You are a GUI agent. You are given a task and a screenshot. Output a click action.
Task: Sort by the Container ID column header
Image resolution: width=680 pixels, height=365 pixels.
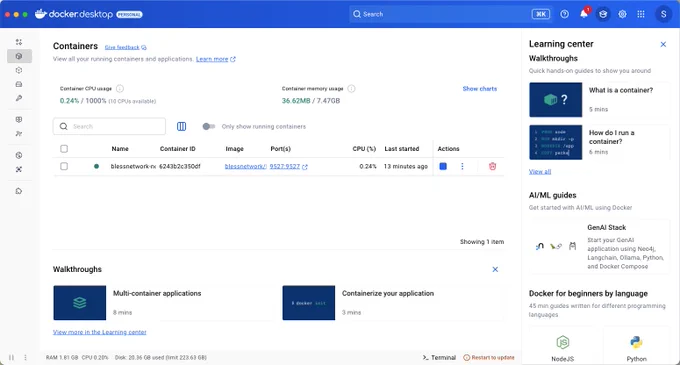coord(178,149)
